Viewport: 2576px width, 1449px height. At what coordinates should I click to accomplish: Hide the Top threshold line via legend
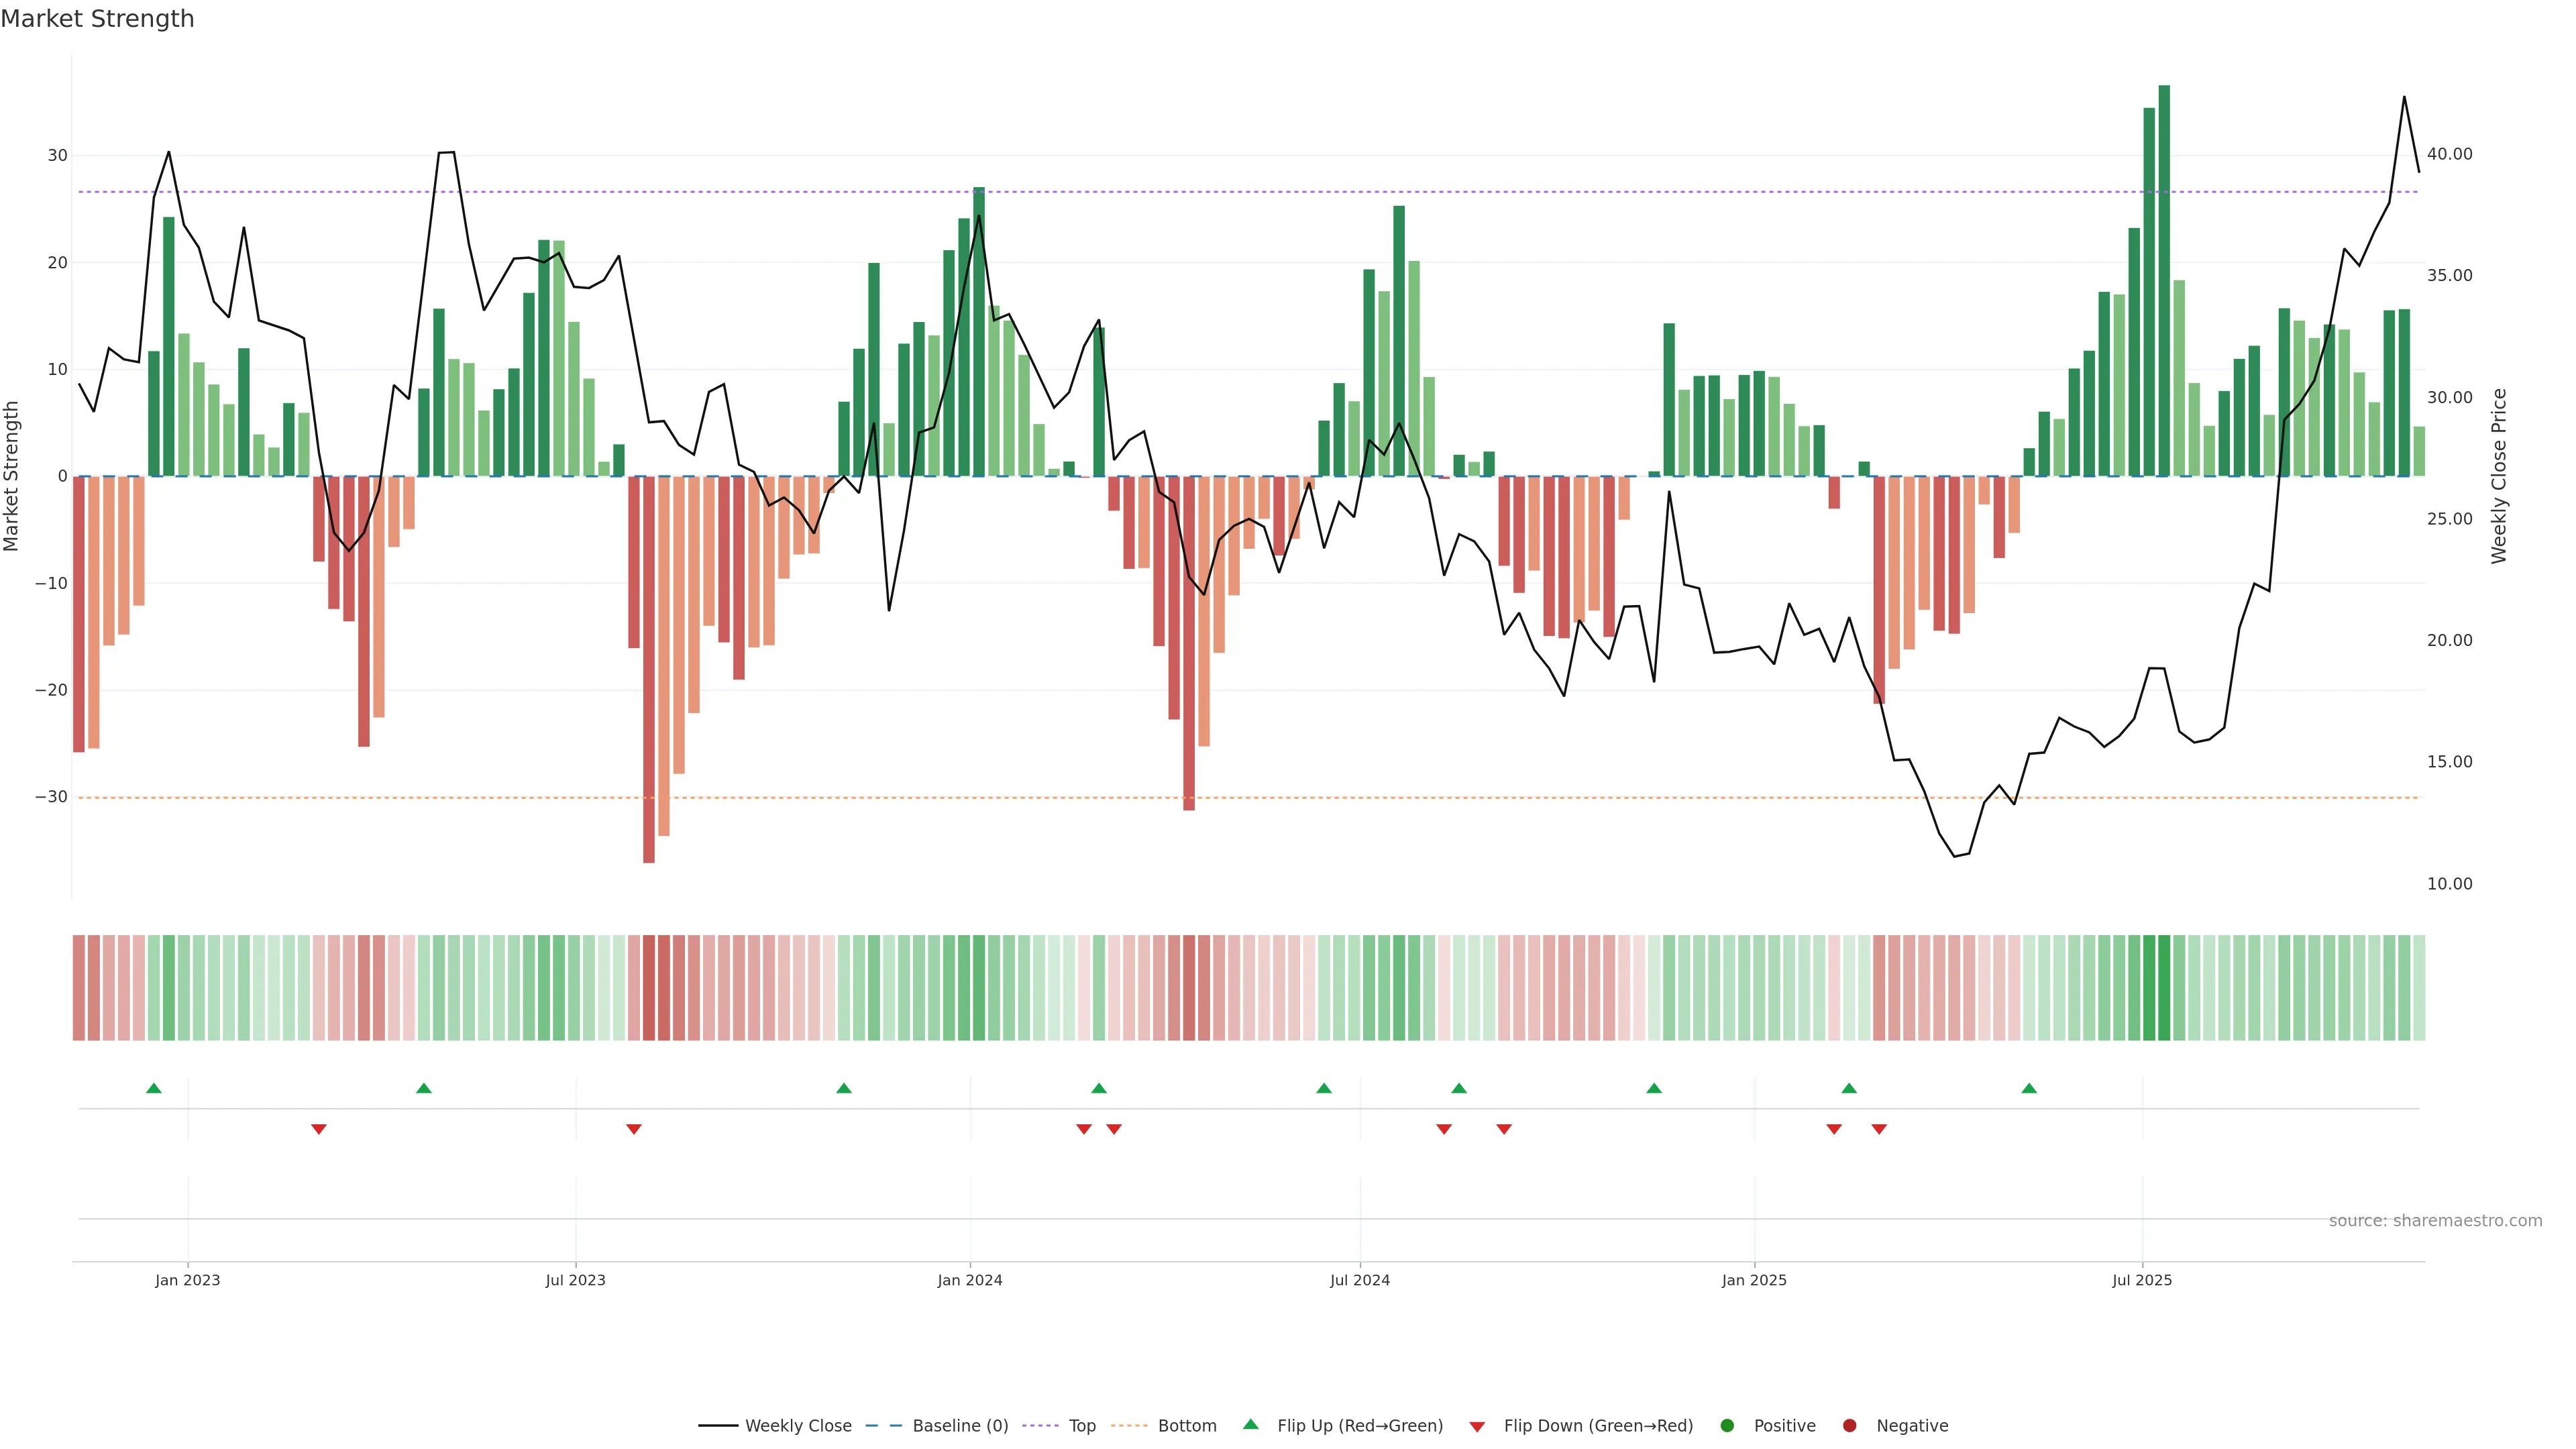point(1082,1425)
